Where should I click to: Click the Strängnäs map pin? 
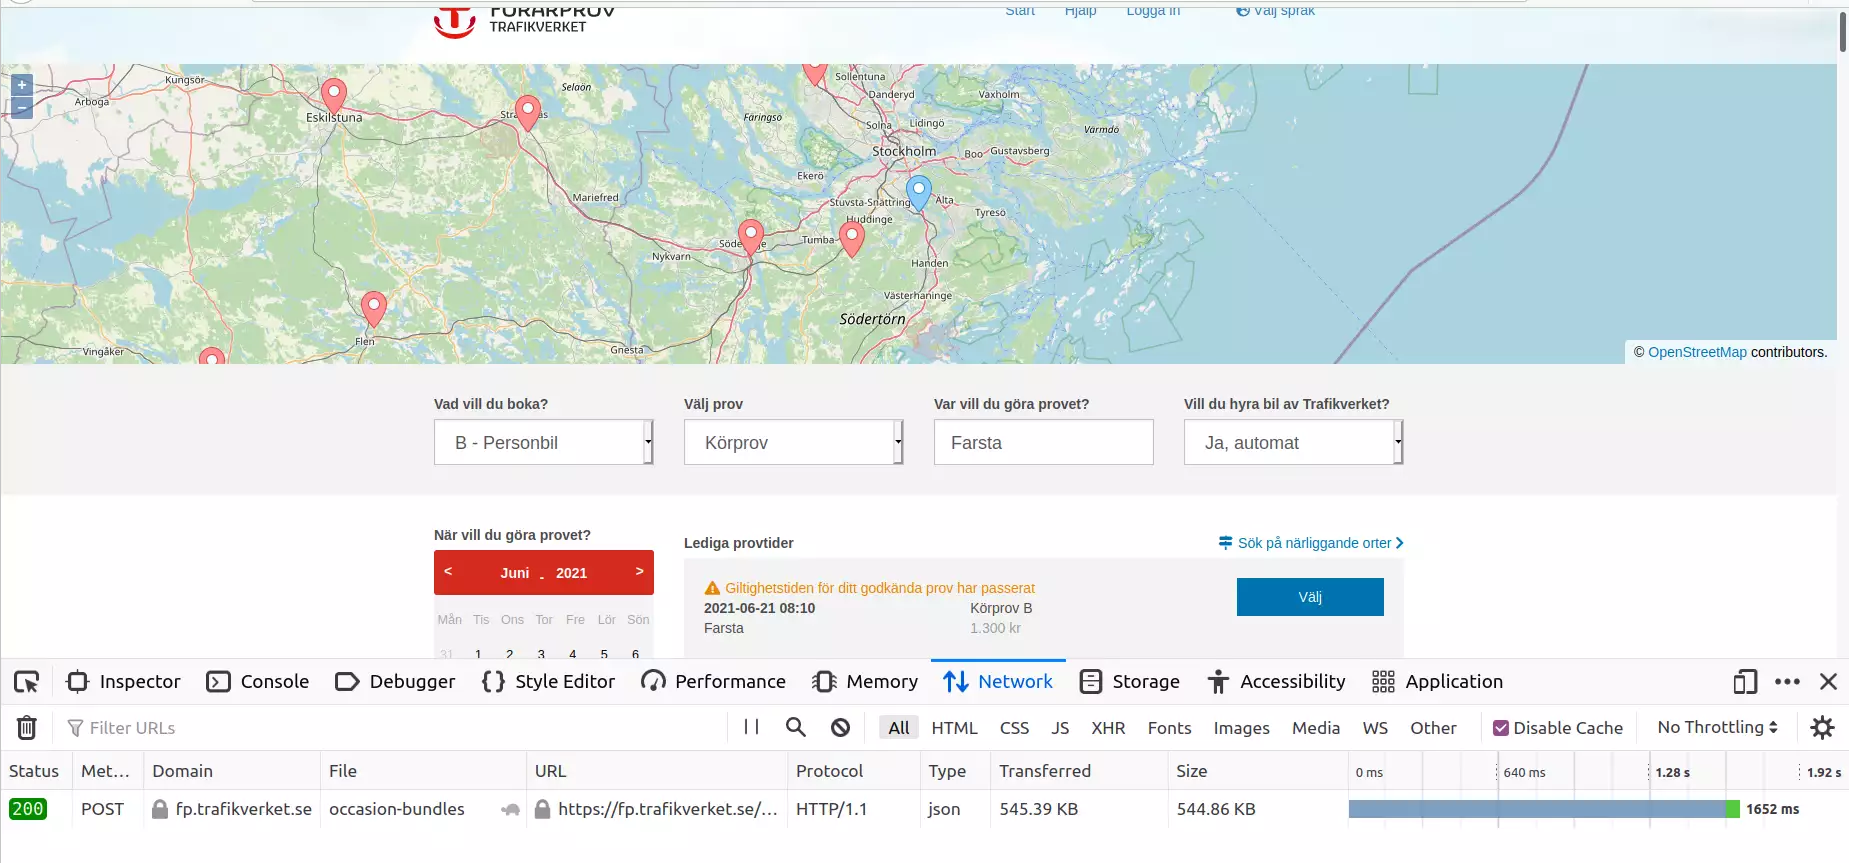pos(527,113)
